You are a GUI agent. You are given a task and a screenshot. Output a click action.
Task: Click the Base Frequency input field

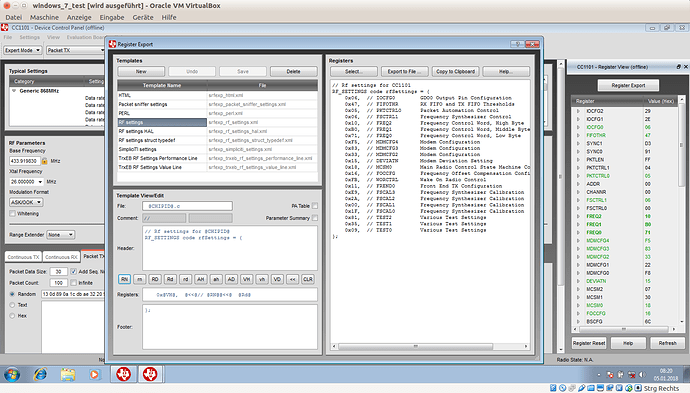point(25,161)
